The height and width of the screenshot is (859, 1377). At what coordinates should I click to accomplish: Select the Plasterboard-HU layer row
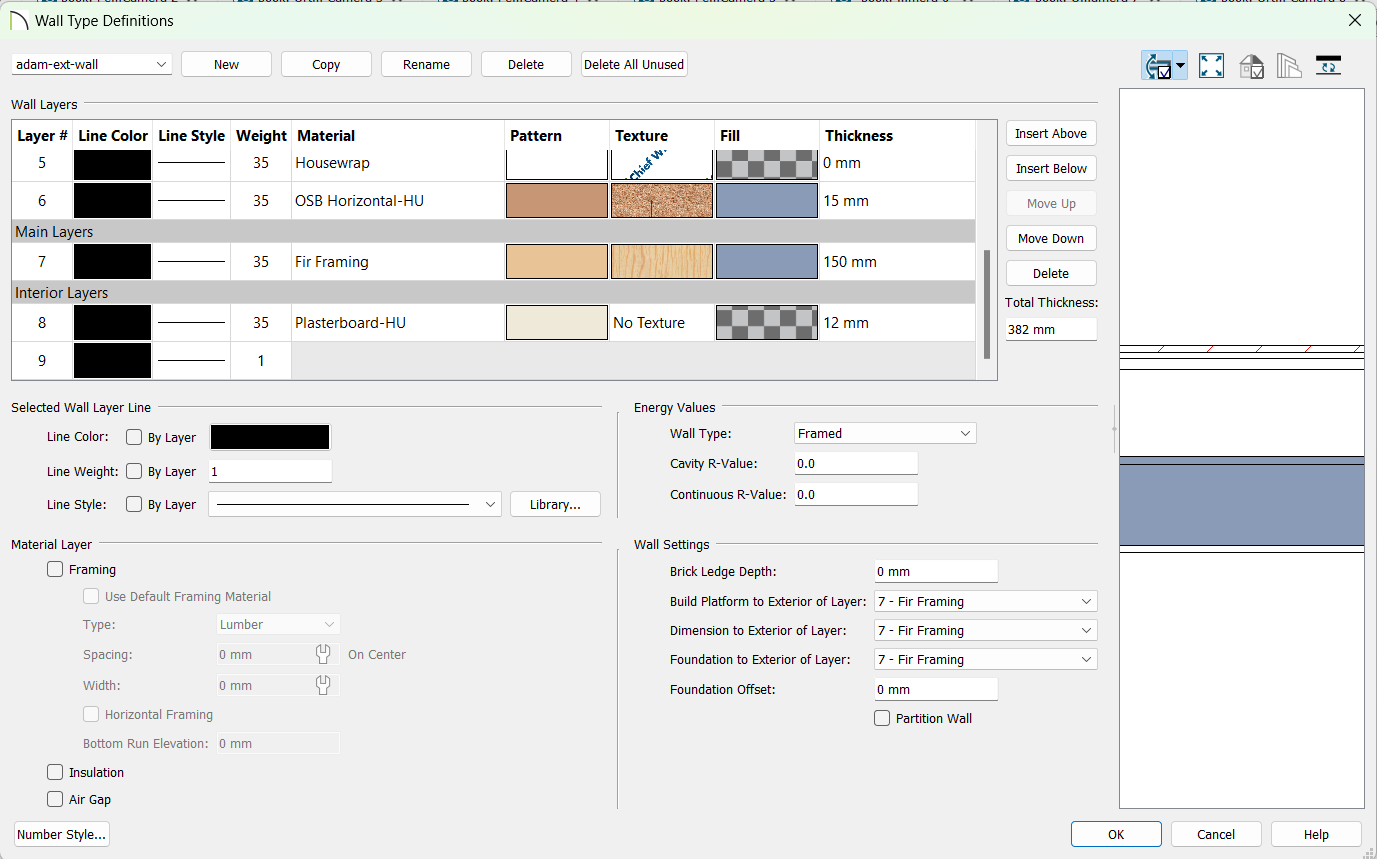pyautogui.click(x=494, y=323)
